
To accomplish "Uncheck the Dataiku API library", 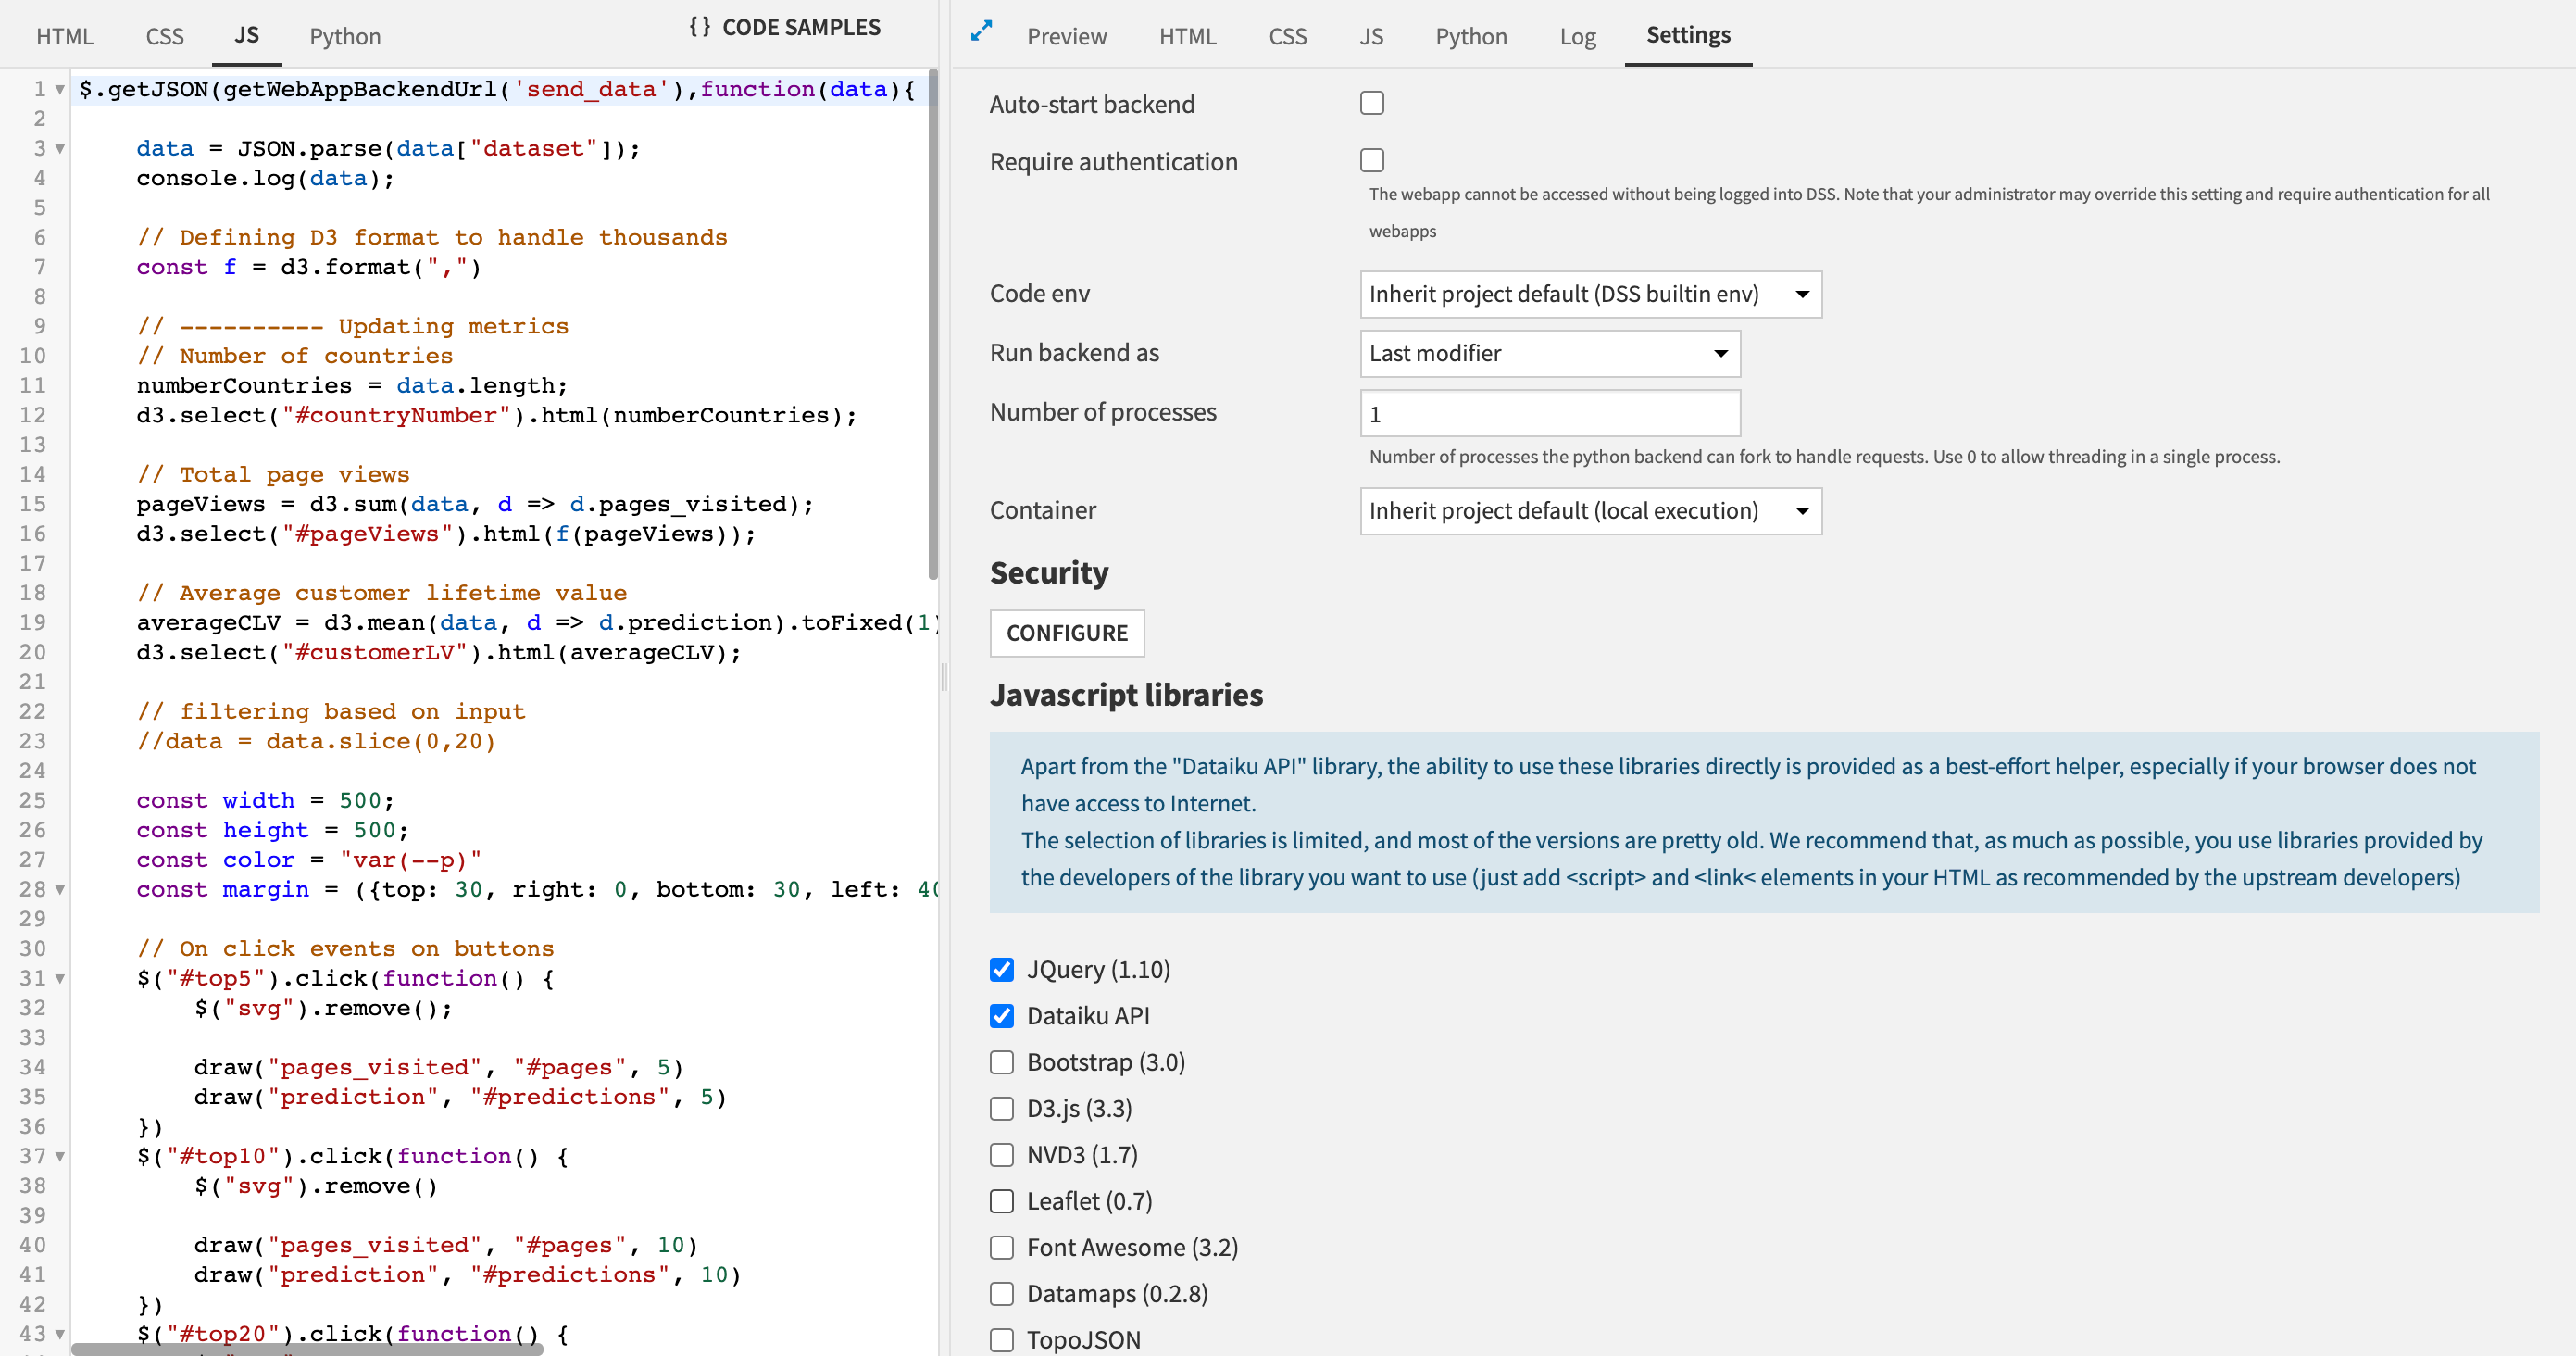I will 1001,1015.
